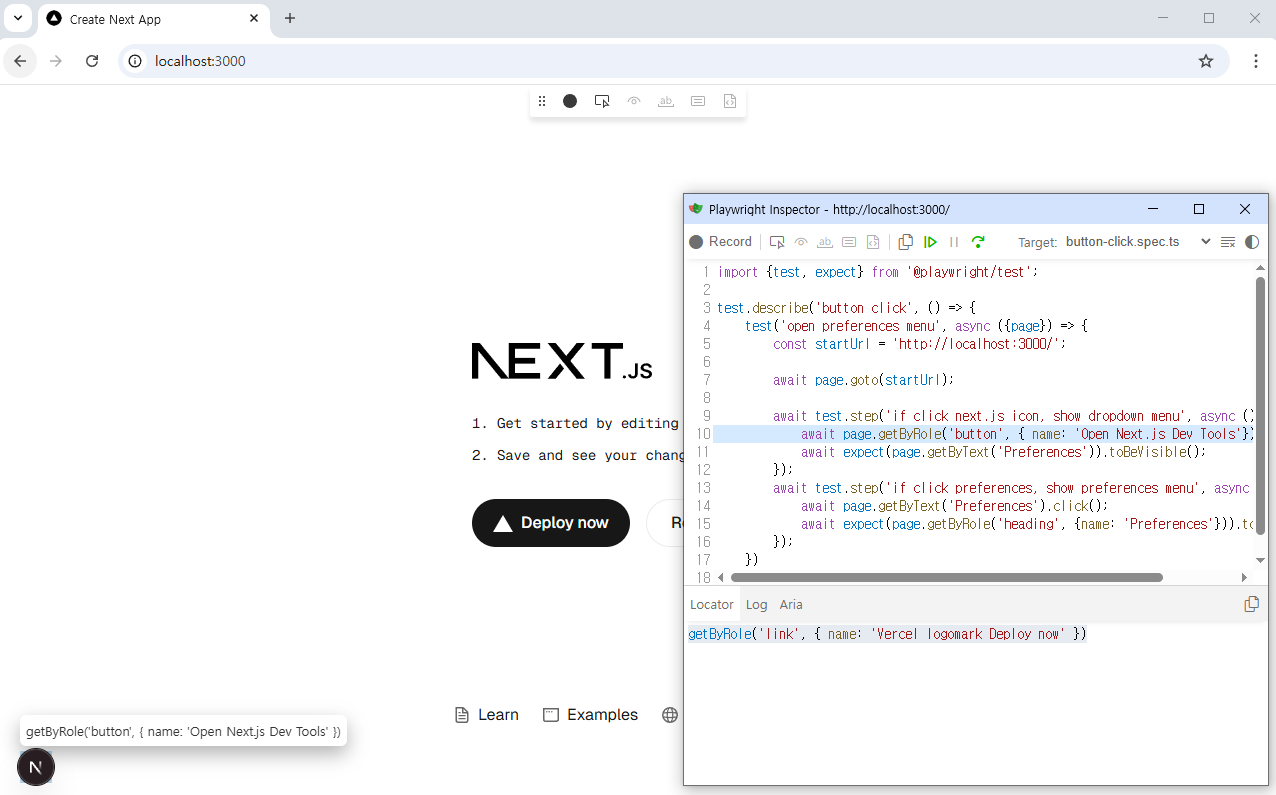The width and height of the screenshot is (1276, 795).
Task: Select Assert text 'ab' icon in floating toolbar
Action: pos(666,101)
